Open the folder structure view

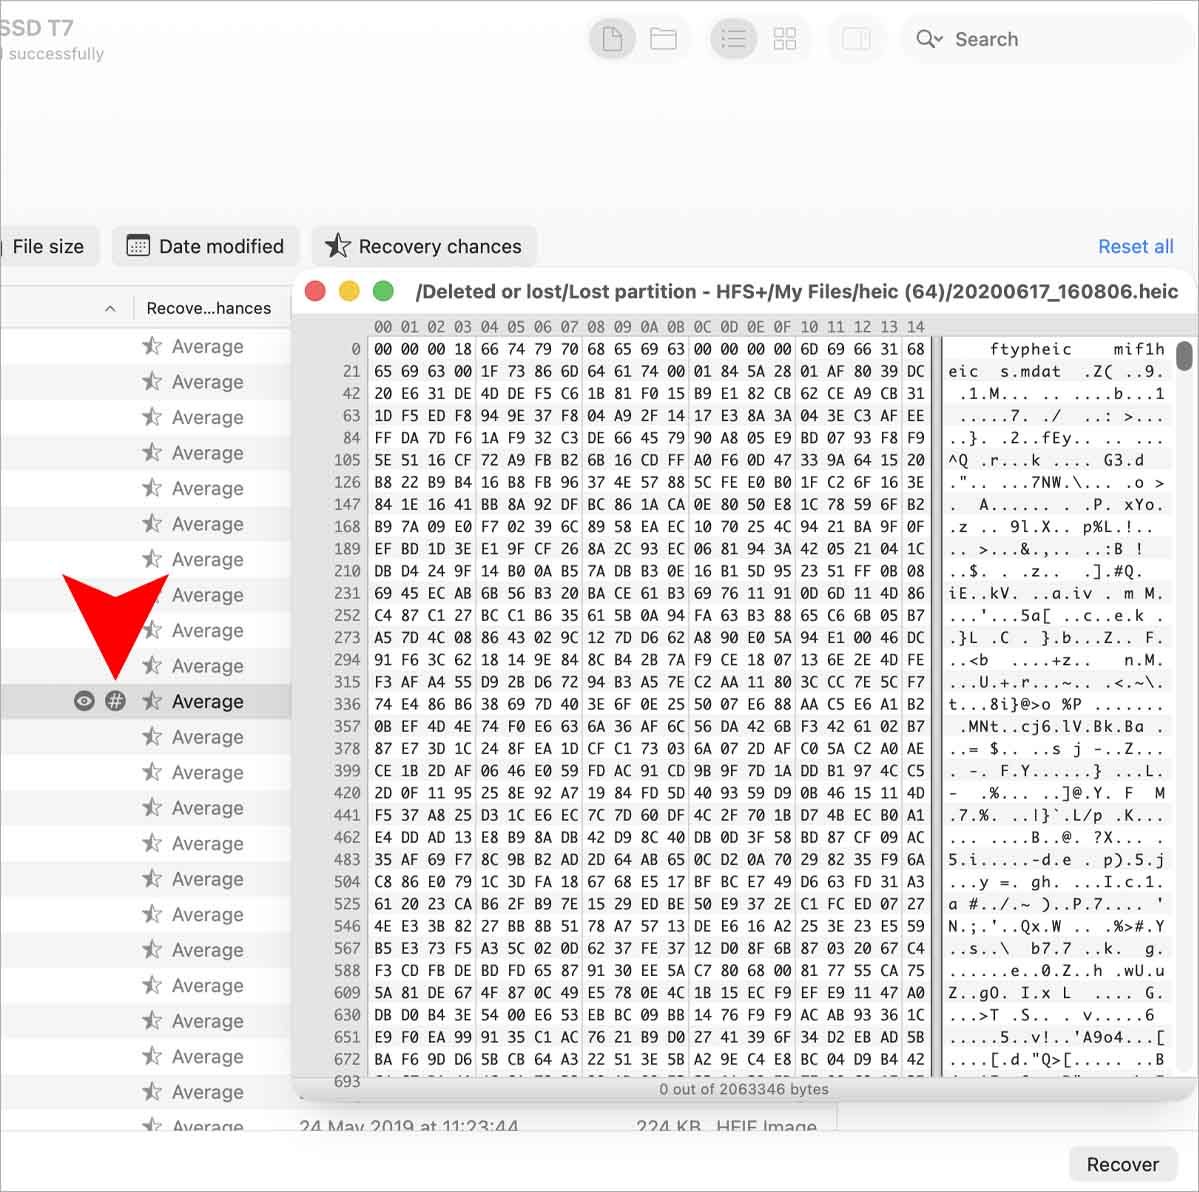tap(664, 38)
